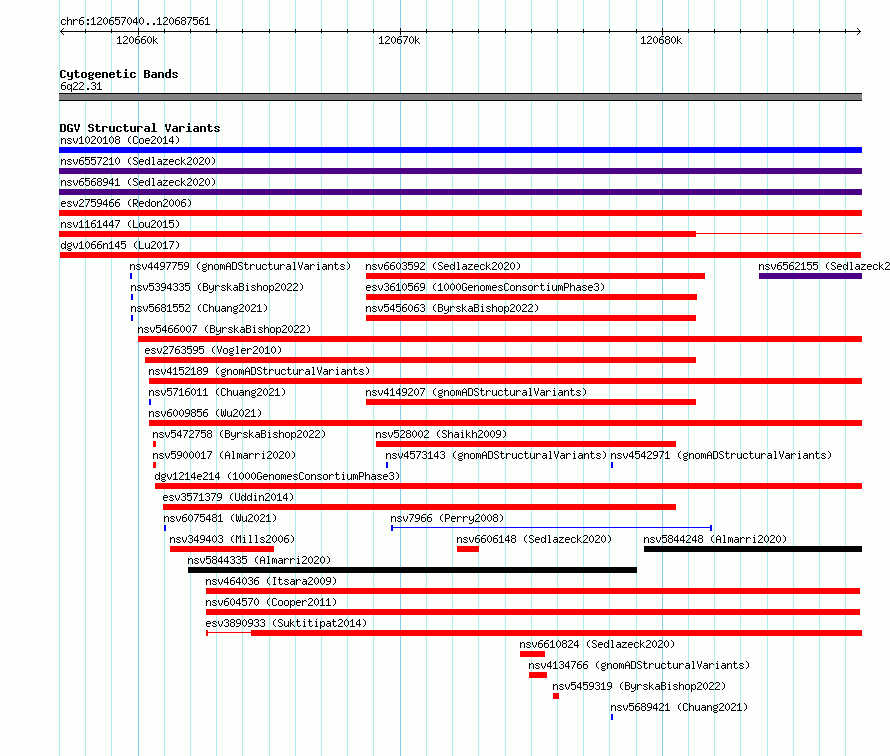Image resolution: width=890 pixels, height=756 pixels.
Task: Click nsv7966 (Perry2008) label
Action: [x=447, y=518]
